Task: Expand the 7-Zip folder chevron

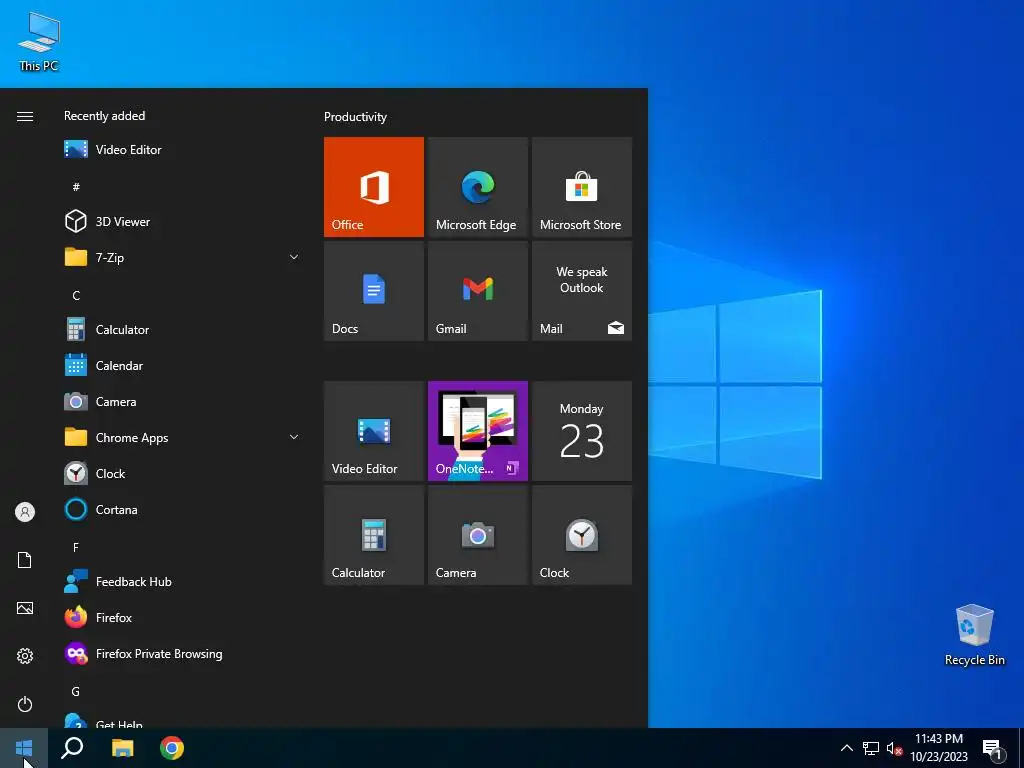Action: pyautogui.click(x=294, y=257)
